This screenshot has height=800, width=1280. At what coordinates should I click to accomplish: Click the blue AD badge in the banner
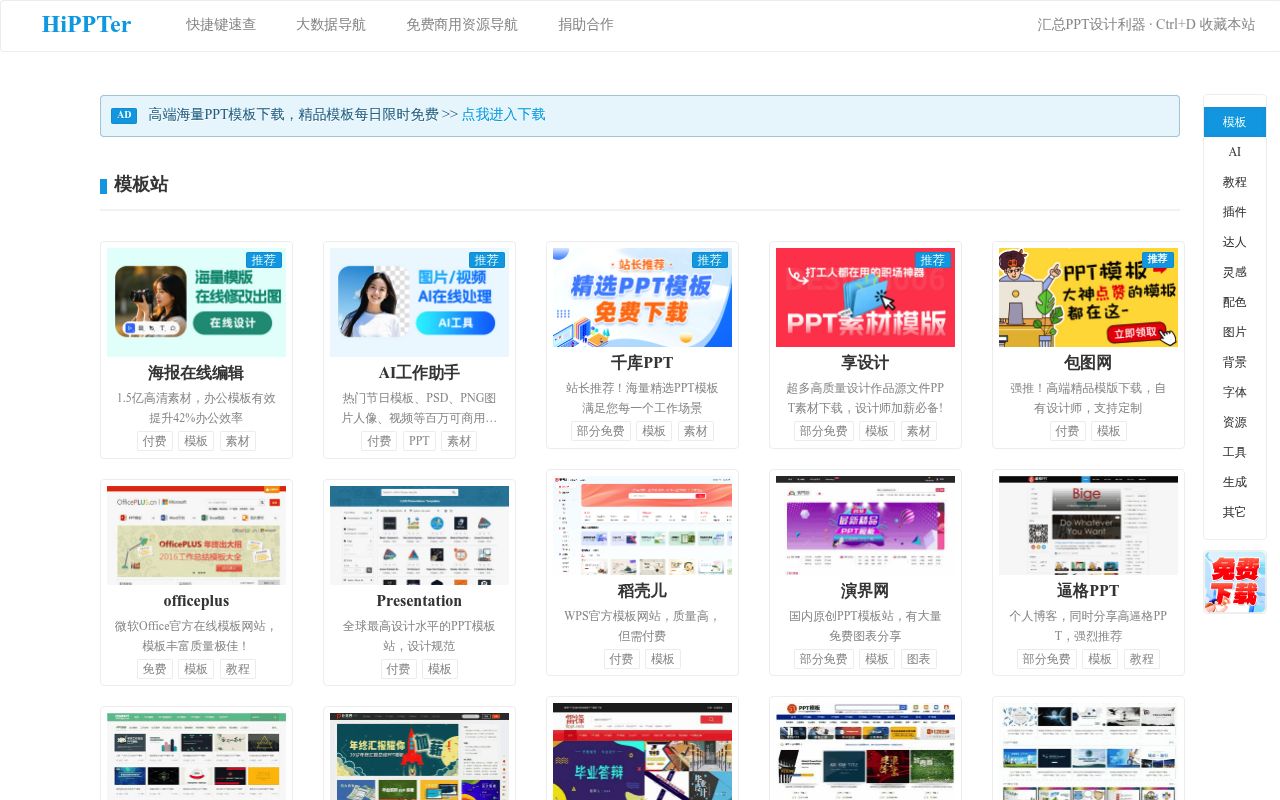pos(124,115)
